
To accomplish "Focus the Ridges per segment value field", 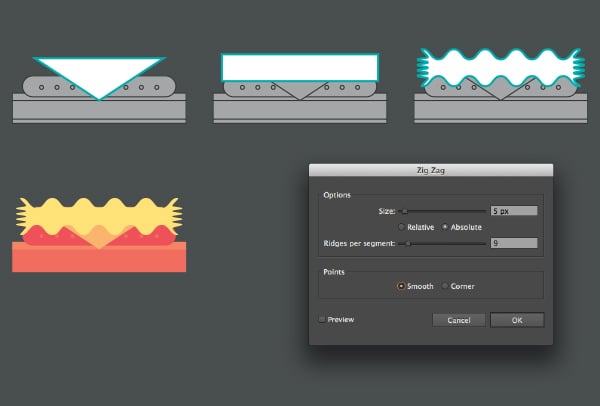I will [x=514, y=243].
